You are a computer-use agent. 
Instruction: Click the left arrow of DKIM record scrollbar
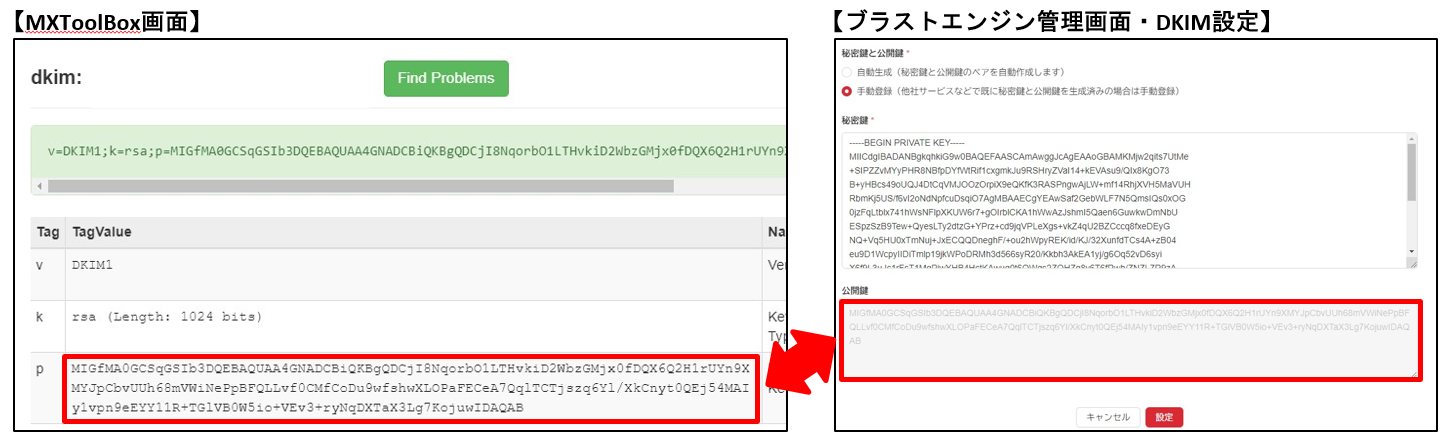(42, 186)
